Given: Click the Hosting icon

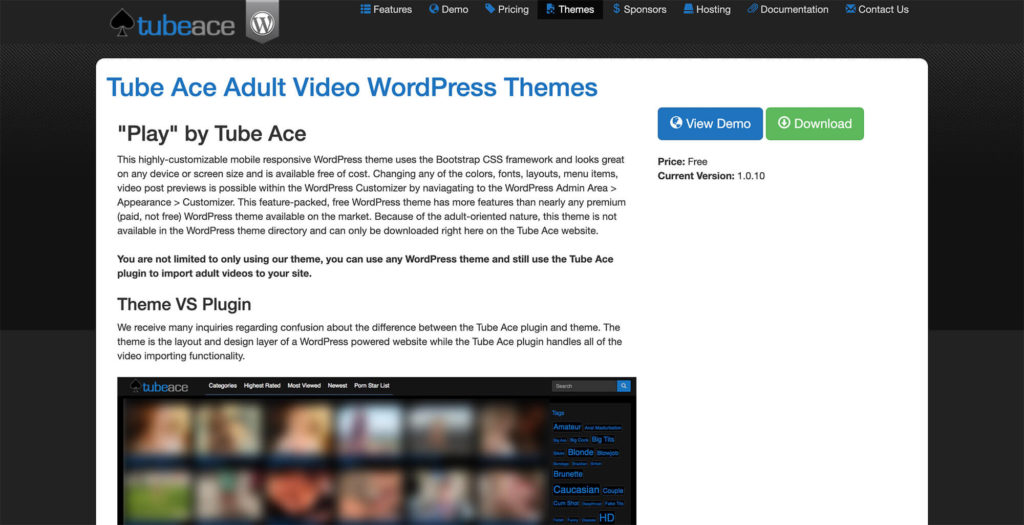Looking at the screenshot, I should click(x=688, y=8).
